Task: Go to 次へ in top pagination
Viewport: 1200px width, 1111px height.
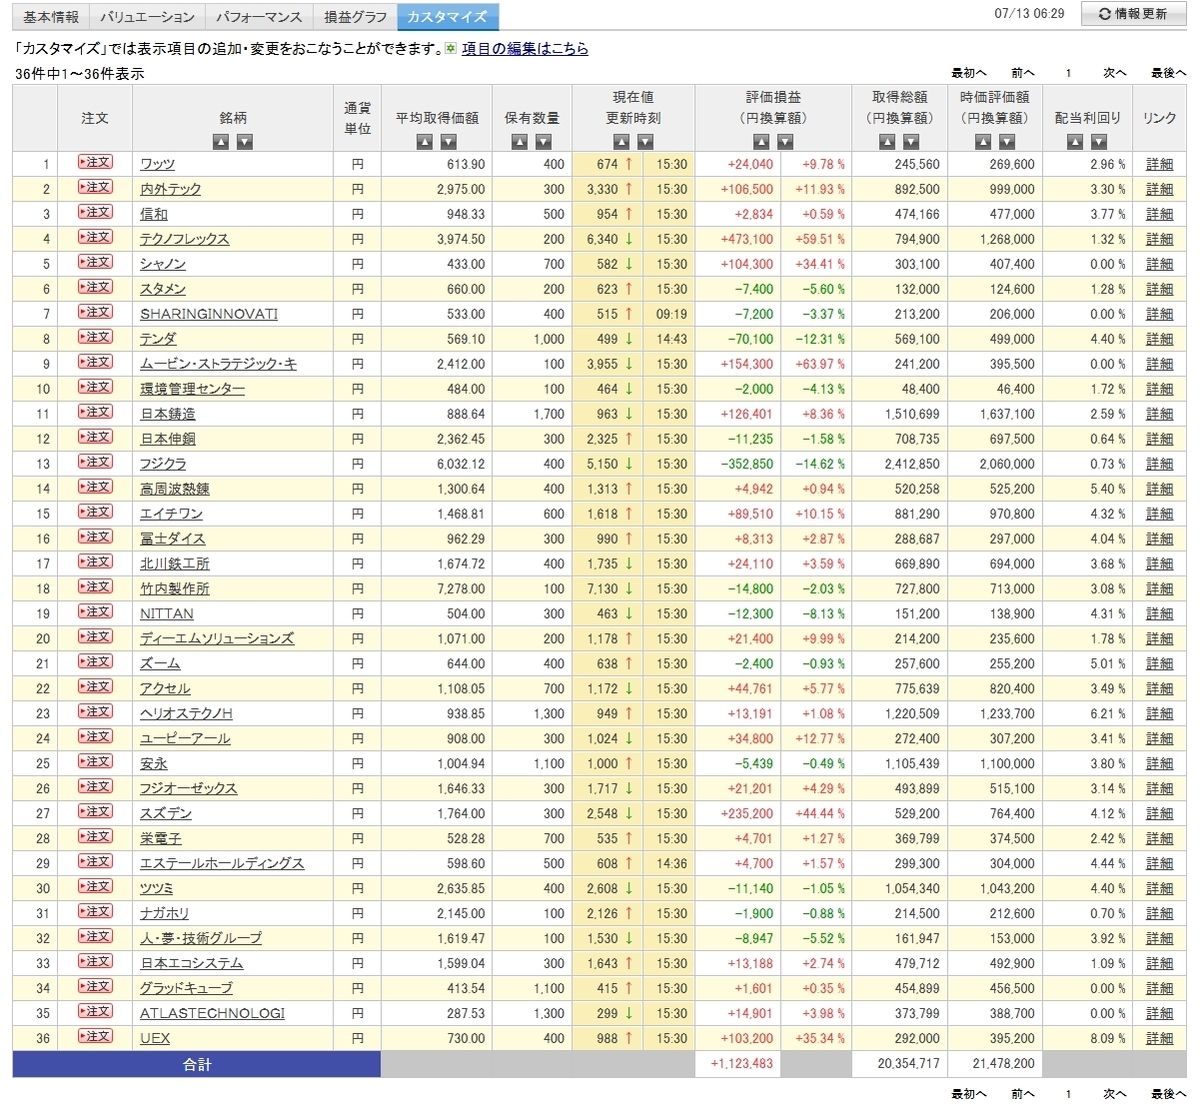Action: tap(1115, 73)
